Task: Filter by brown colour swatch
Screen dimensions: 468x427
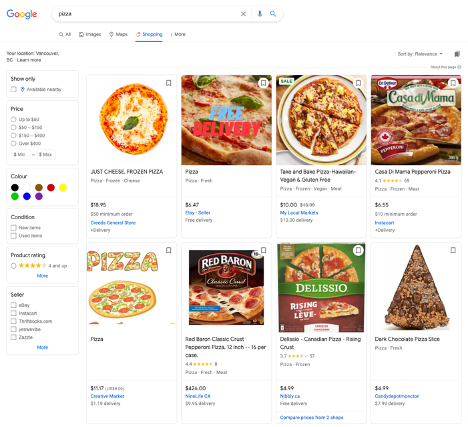Action: 39,188
